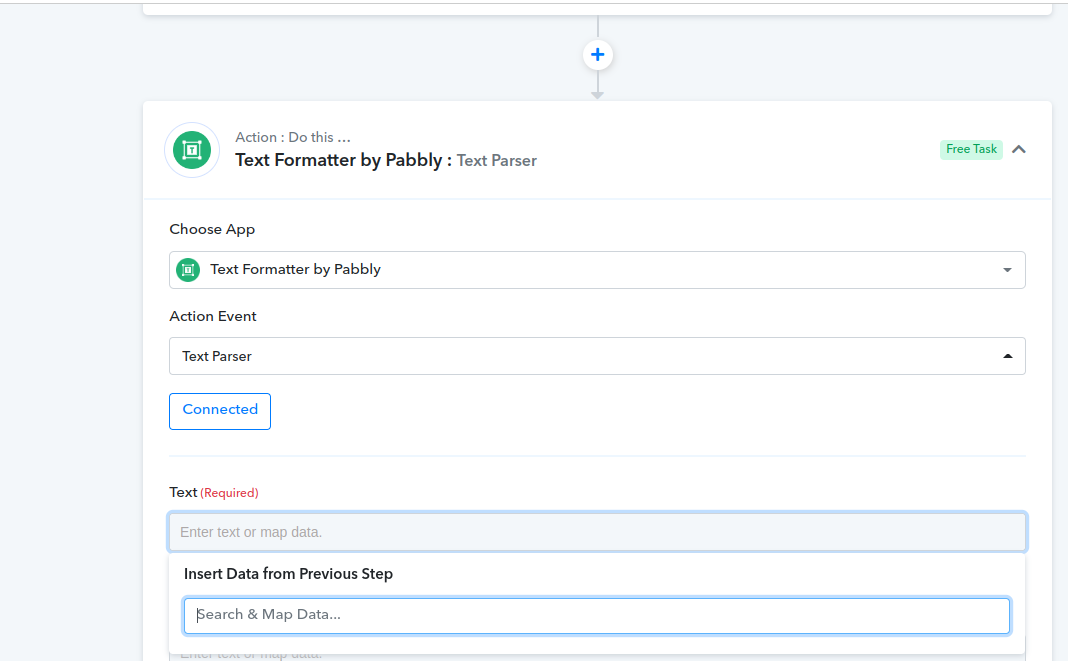Click the Search & Map Data box
The height and width of the screenshot is (661, 1068).
point(597,615)
